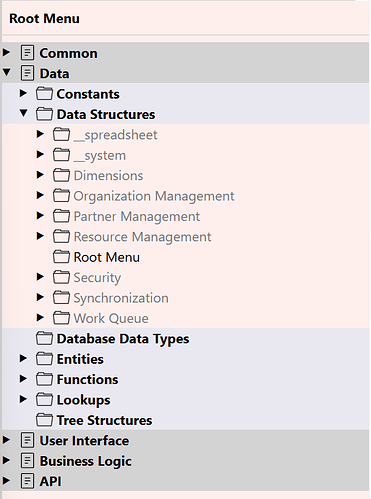Click the Common document icon
This screenshot has width=371, height=499.
point(27,53)
